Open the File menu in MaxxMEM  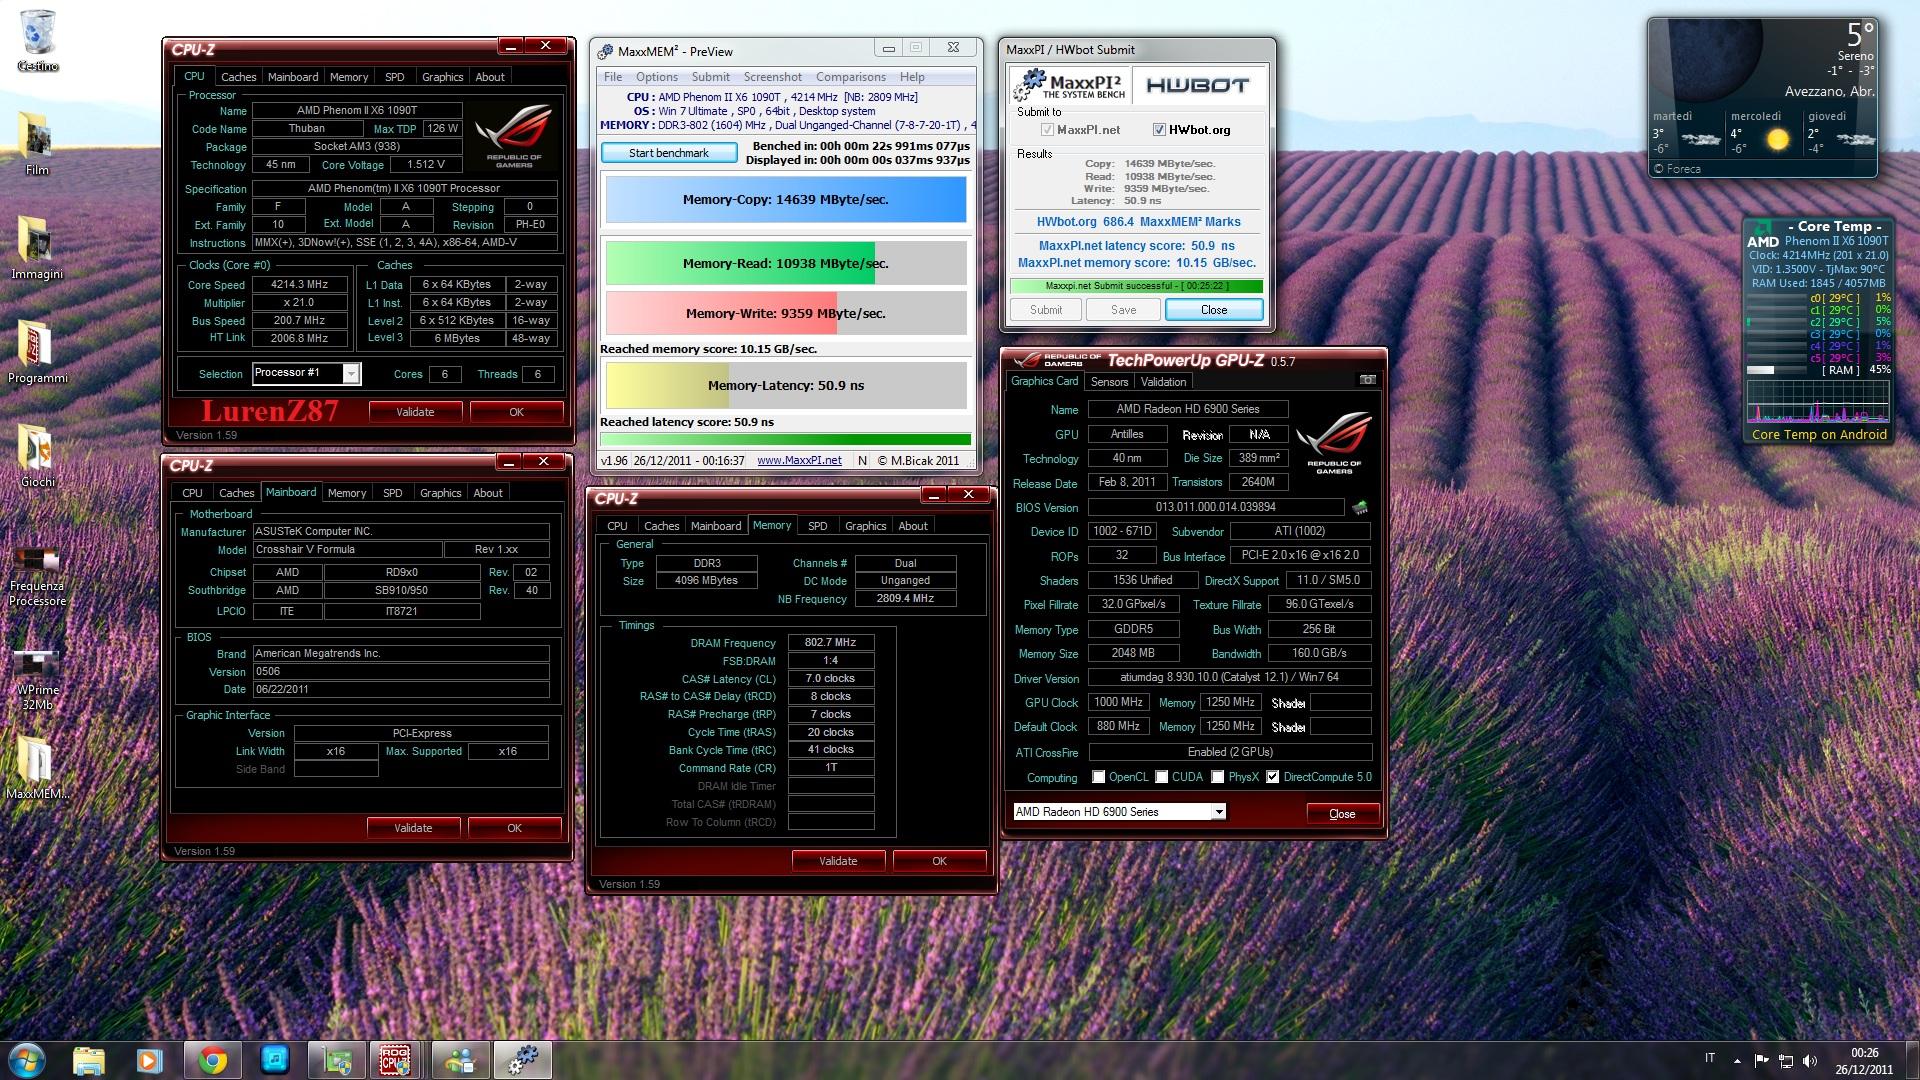pyautogui.click(x=613, y=77)
